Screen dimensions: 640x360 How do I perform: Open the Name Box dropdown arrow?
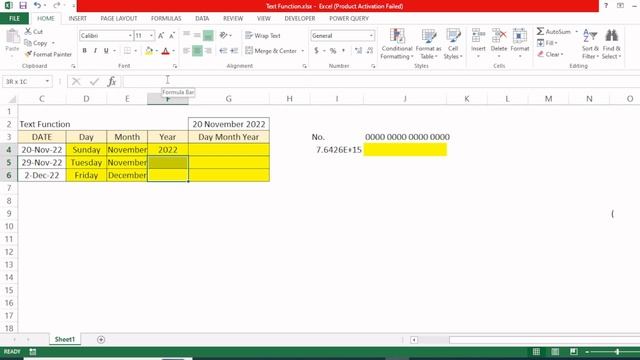(47, 81)
